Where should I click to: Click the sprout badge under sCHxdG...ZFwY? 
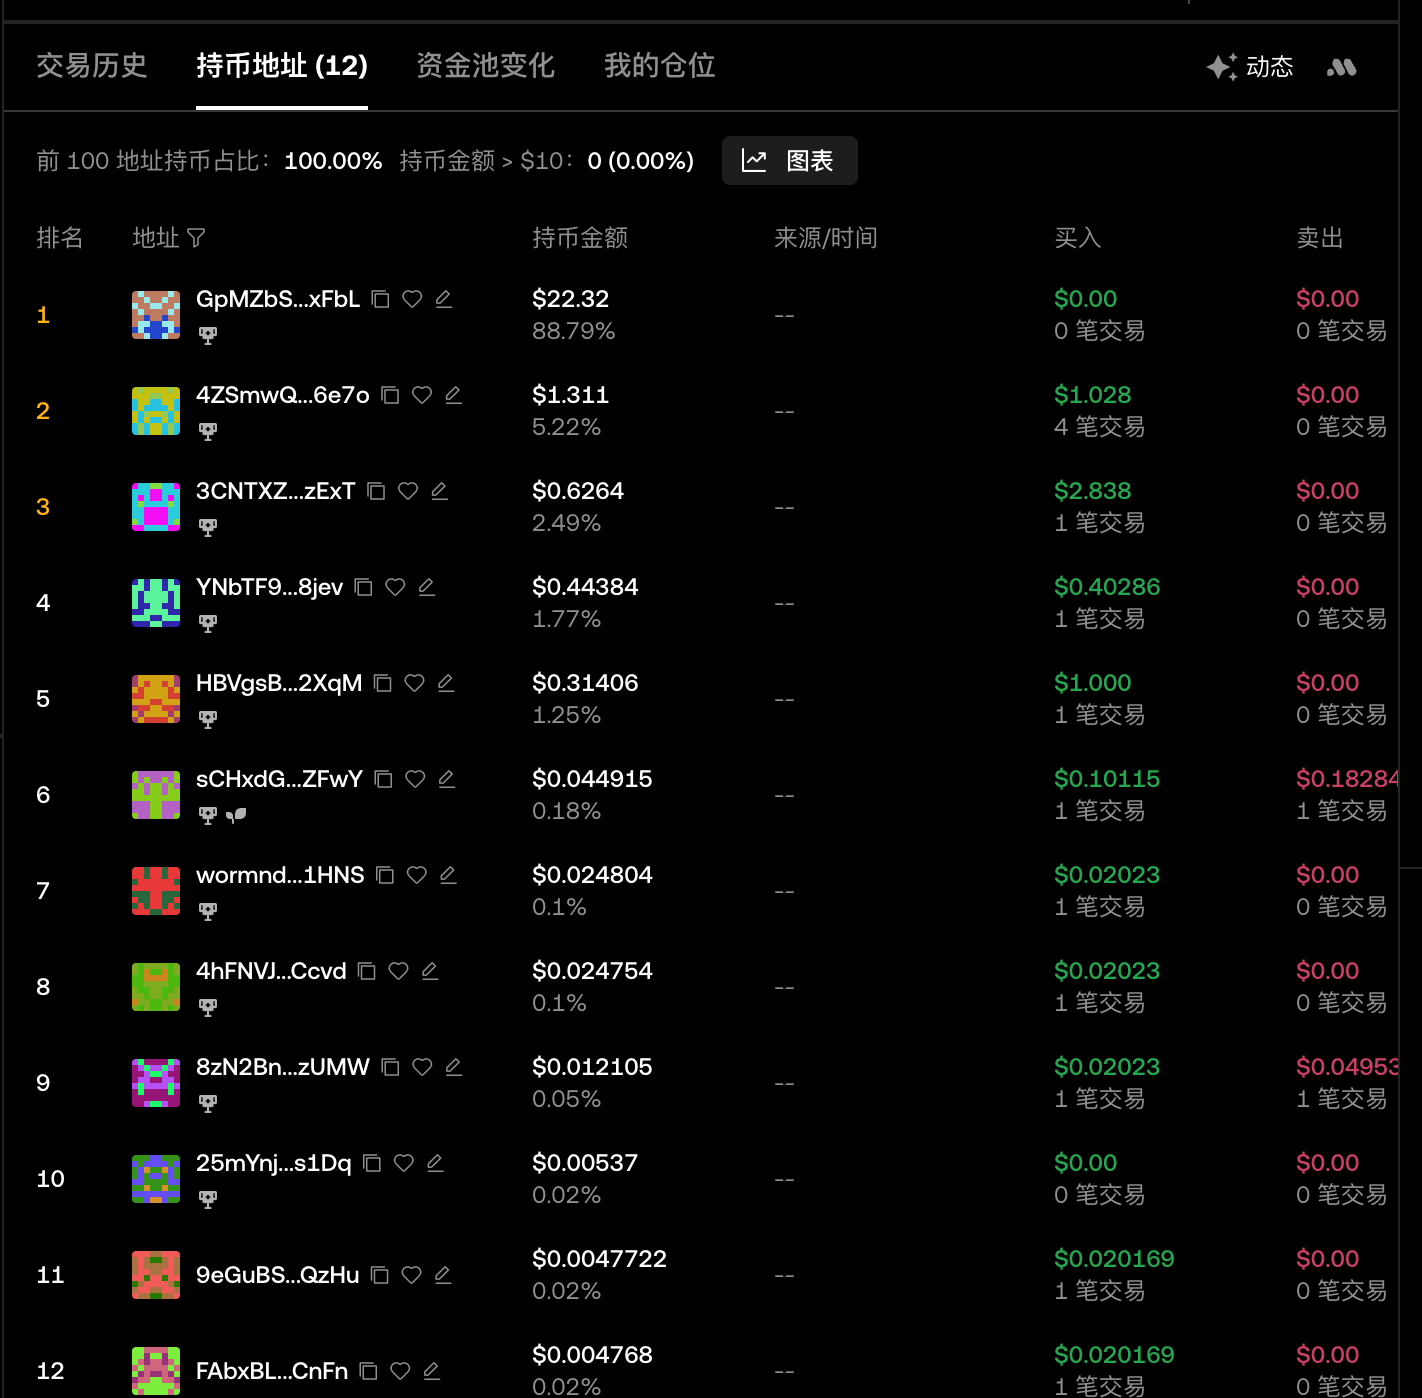[x=236, y=815]
